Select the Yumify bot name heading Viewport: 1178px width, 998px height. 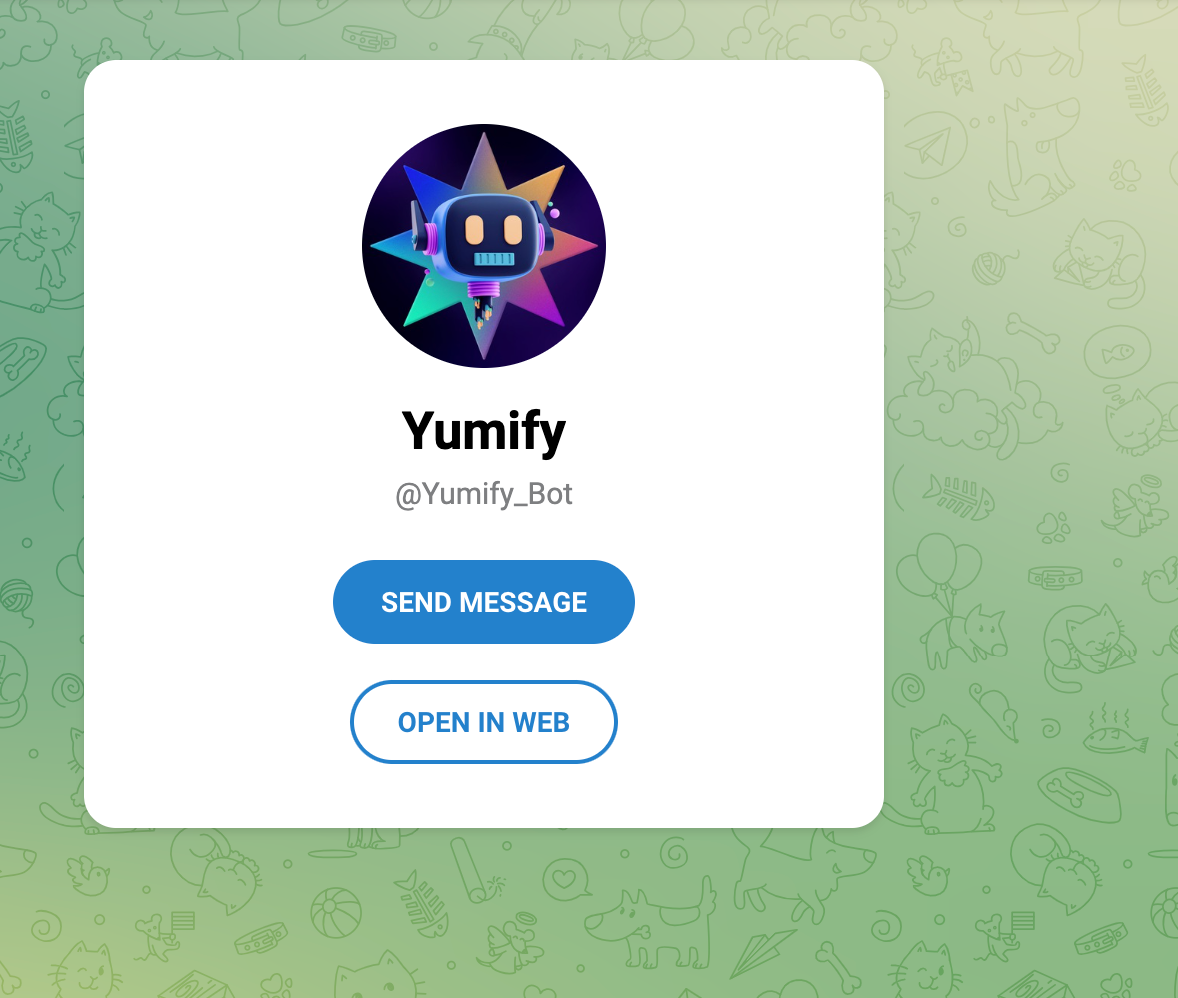pyautogui.click(x=484, y=431)
